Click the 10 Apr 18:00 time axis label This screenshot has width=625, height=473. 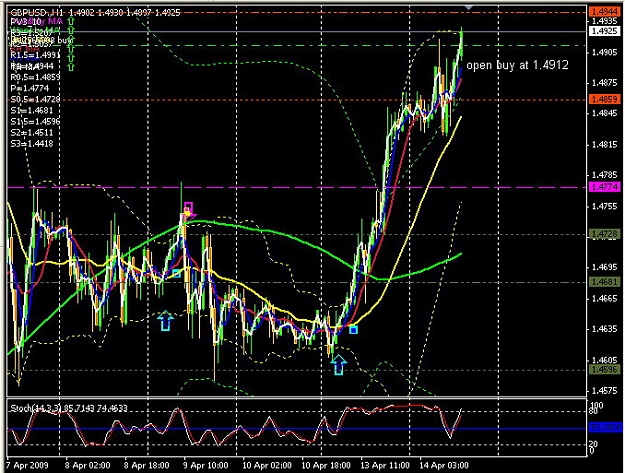(x=326, y=465)
